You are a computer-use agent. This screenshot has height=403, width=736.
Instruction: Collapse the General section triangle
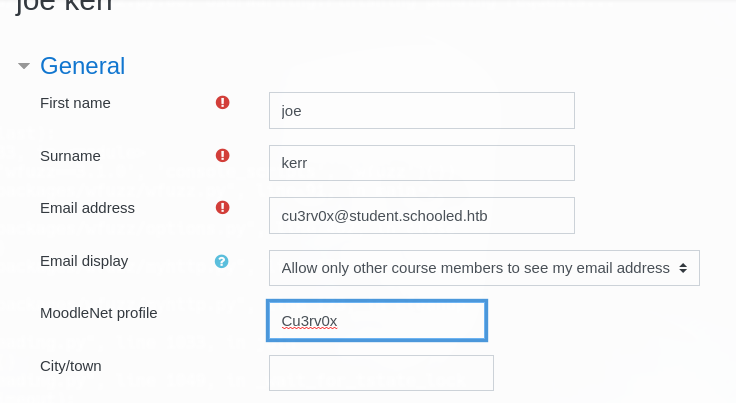pos(24,66)
